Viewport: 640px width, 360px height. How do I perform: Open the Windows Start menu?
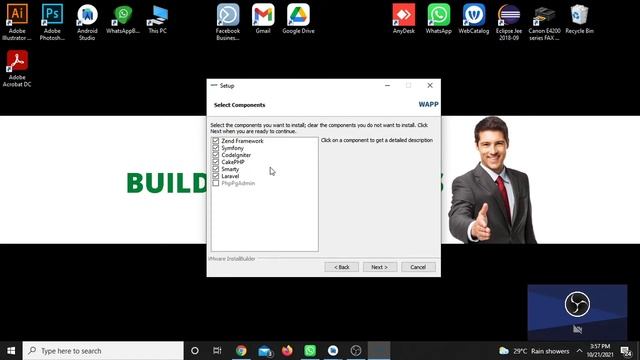(11, 351)
